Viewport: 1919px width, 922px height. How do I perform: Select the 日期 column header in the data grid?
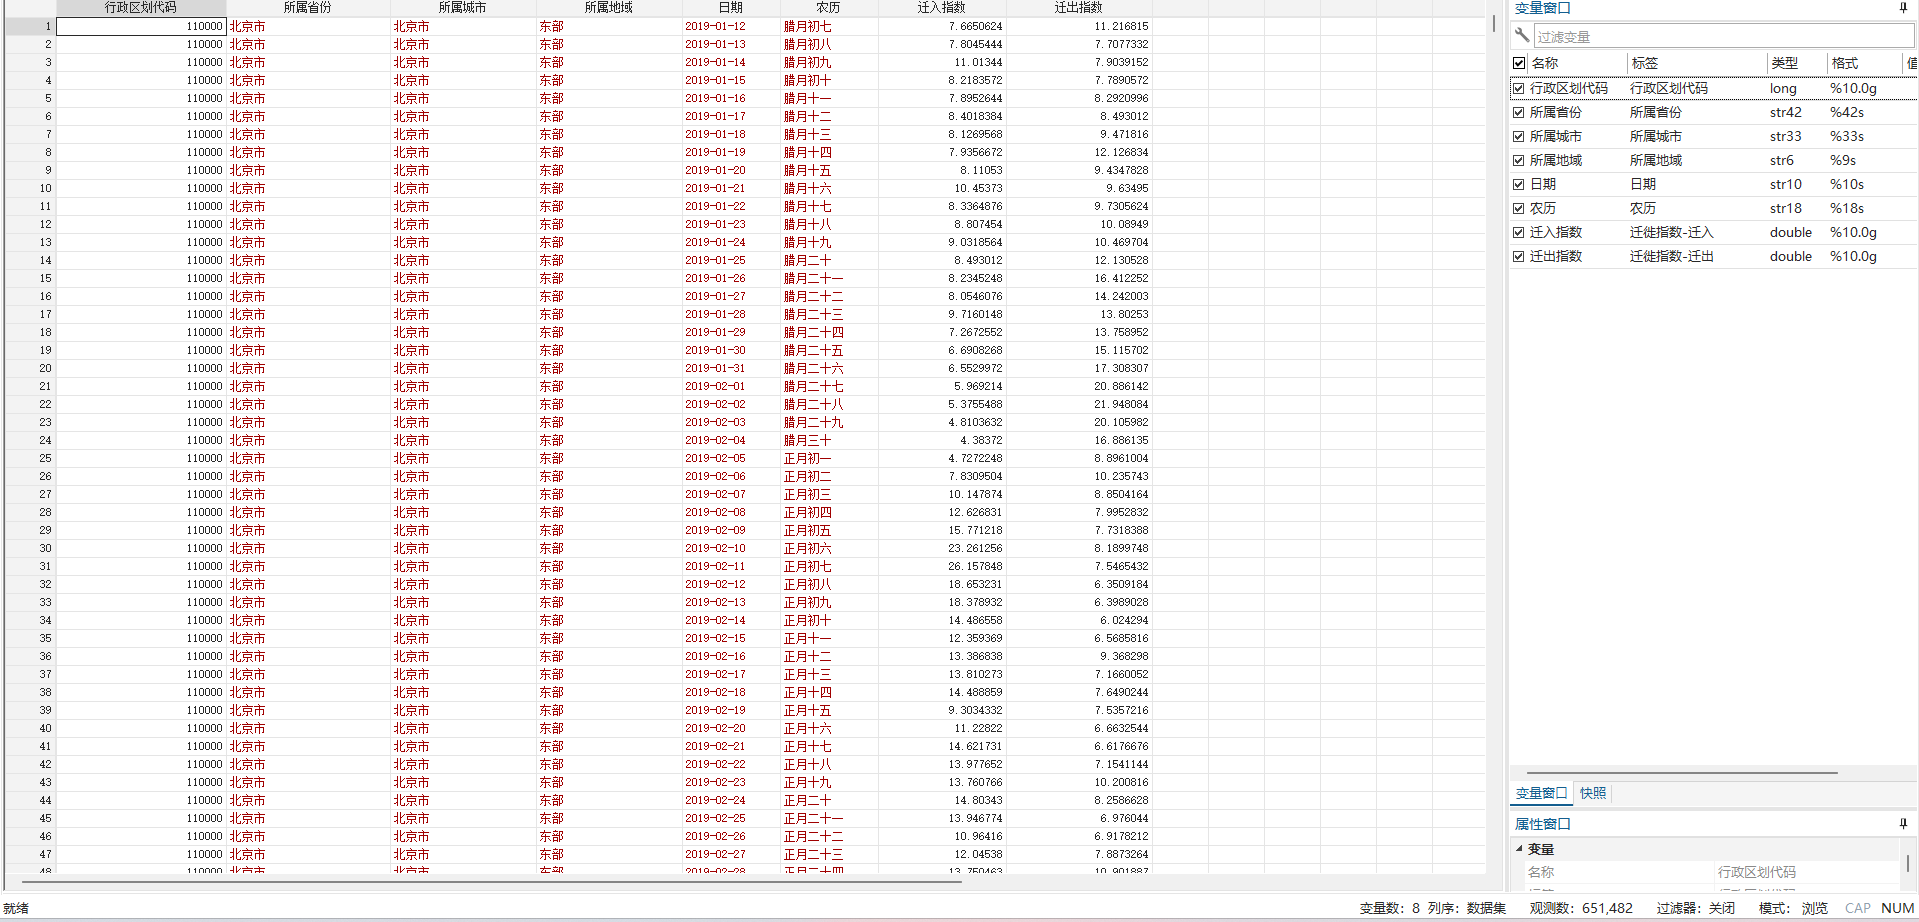pos(730,8)
